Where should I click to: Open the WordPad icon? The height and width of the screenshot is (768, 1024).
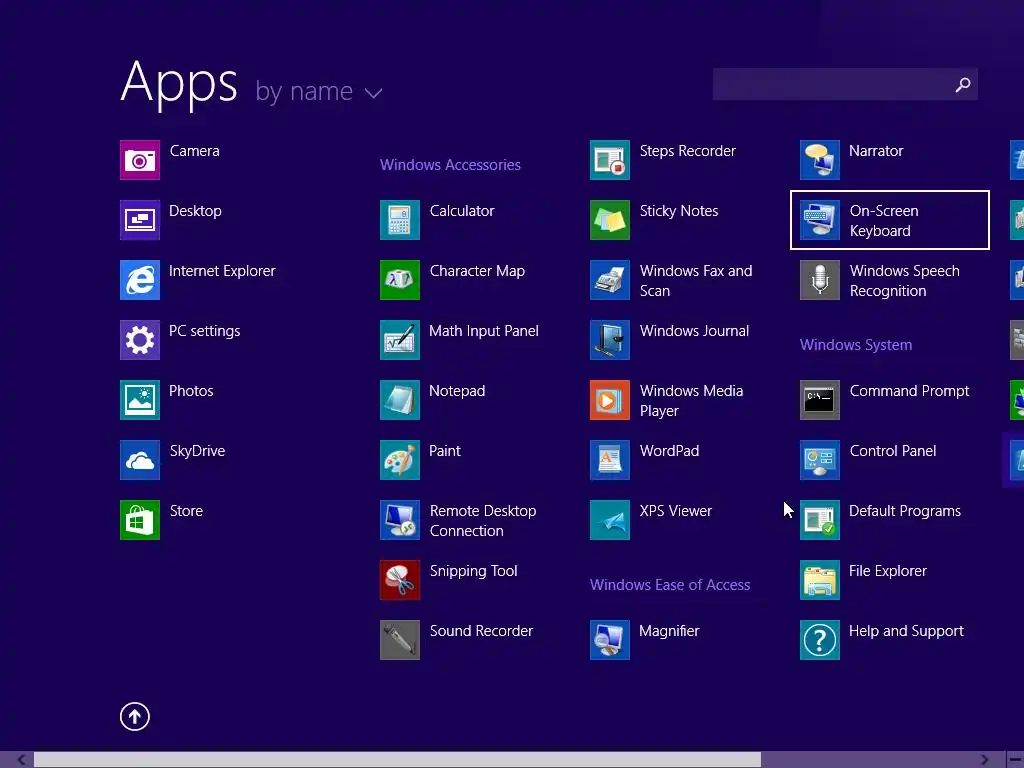[610, 460]
